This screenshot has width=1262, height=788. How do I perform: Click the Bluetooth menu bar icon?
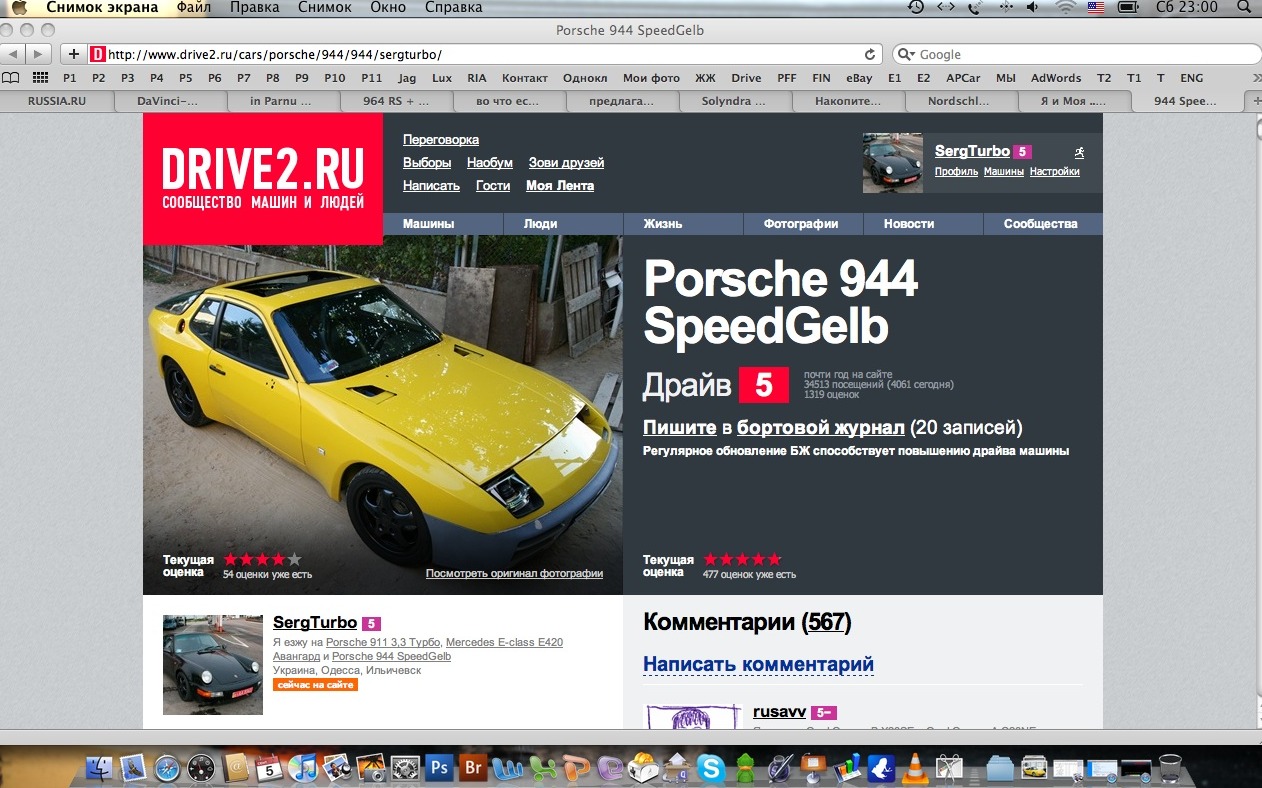tap(1005, 7)
